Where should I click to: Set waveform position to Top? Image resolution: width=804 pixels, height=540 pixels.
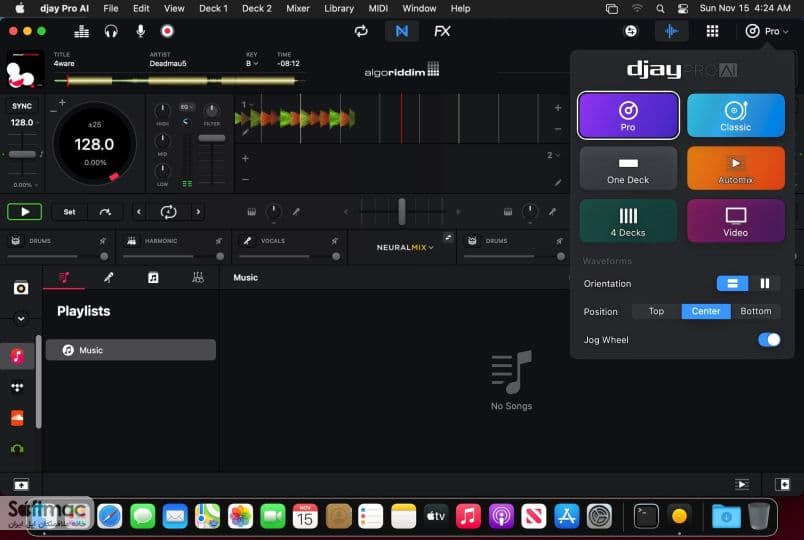656,311
